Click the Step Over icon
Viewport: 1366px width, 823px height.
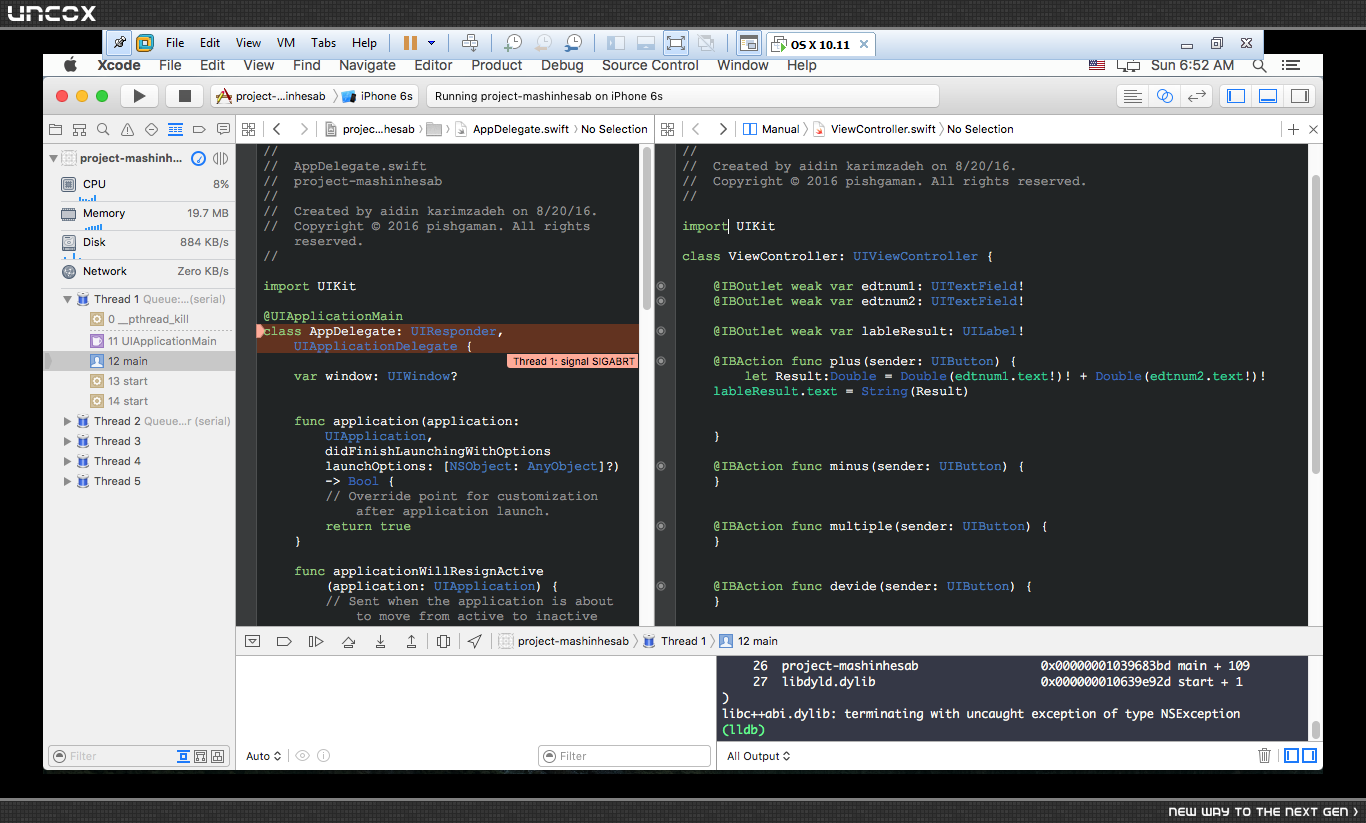click(348, 641)
